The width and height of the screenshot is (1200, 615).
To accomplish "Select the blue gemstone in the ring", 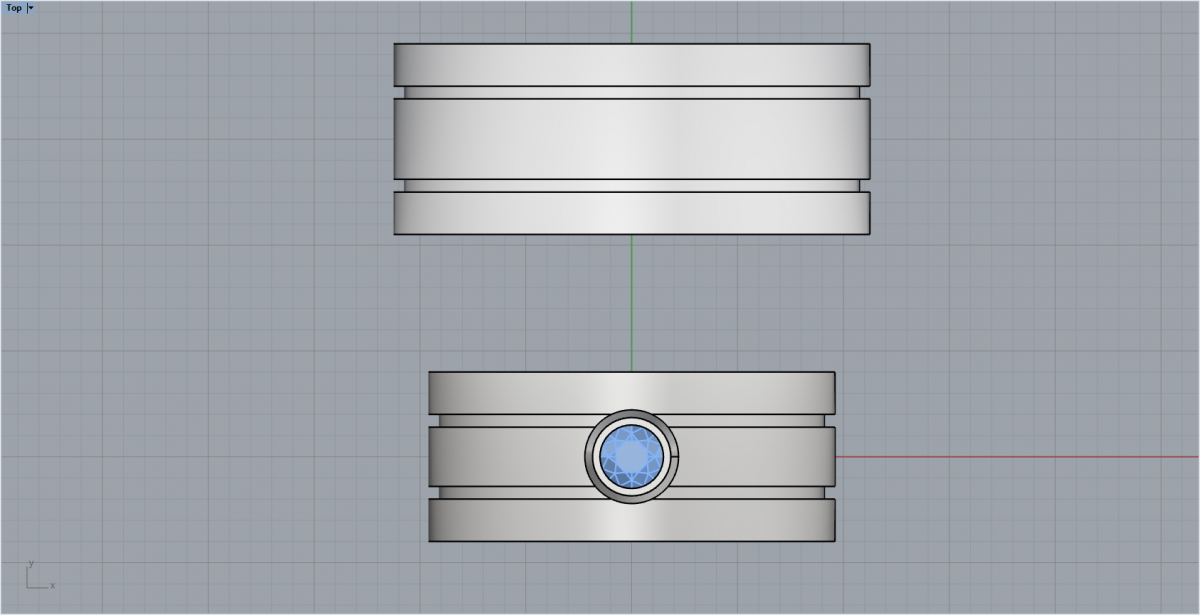I will click(631, 457).
